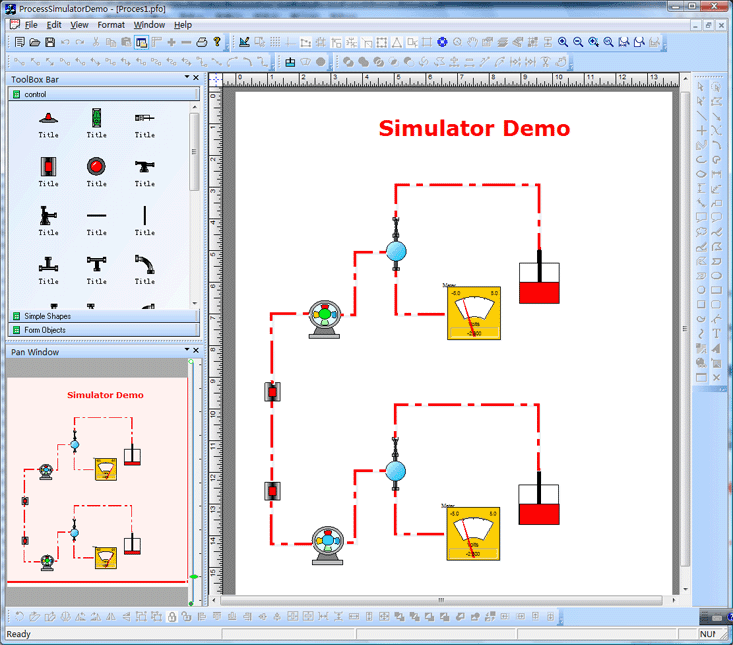Select the green cylinder control in toolbox
This screenshot has width=733, height=645.
[96, 118]
